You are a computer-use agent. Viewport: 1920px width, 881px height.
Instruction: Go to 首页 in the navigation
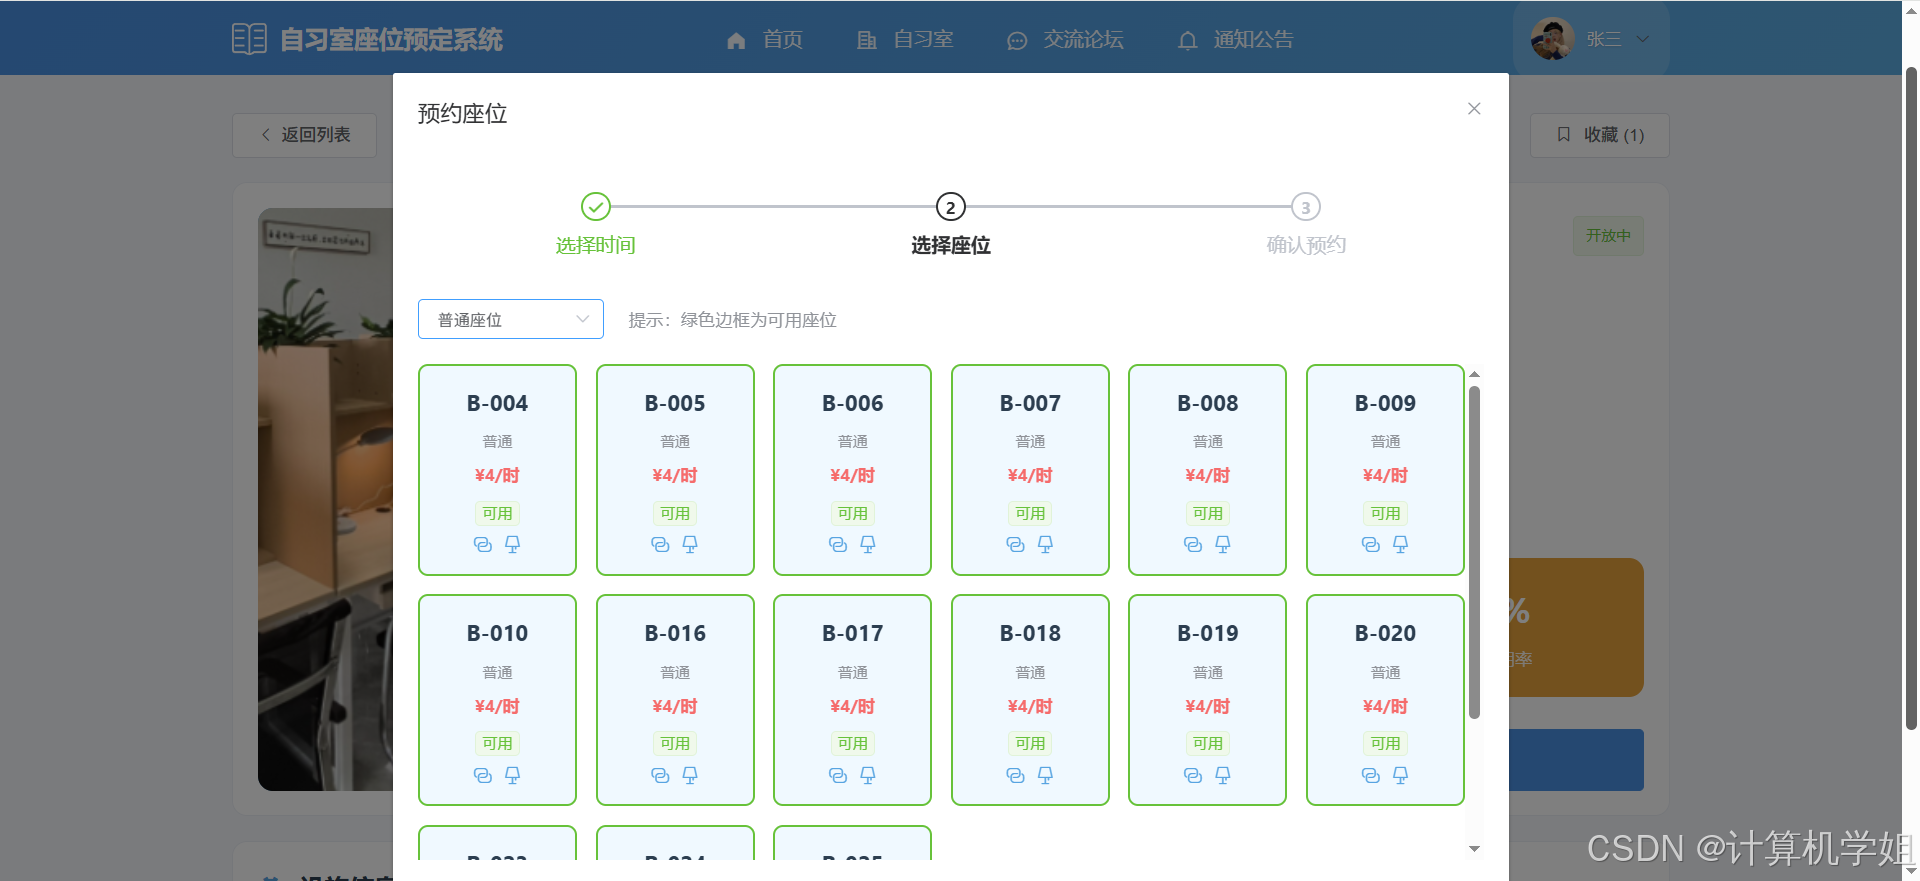click(x=765, y=40)
